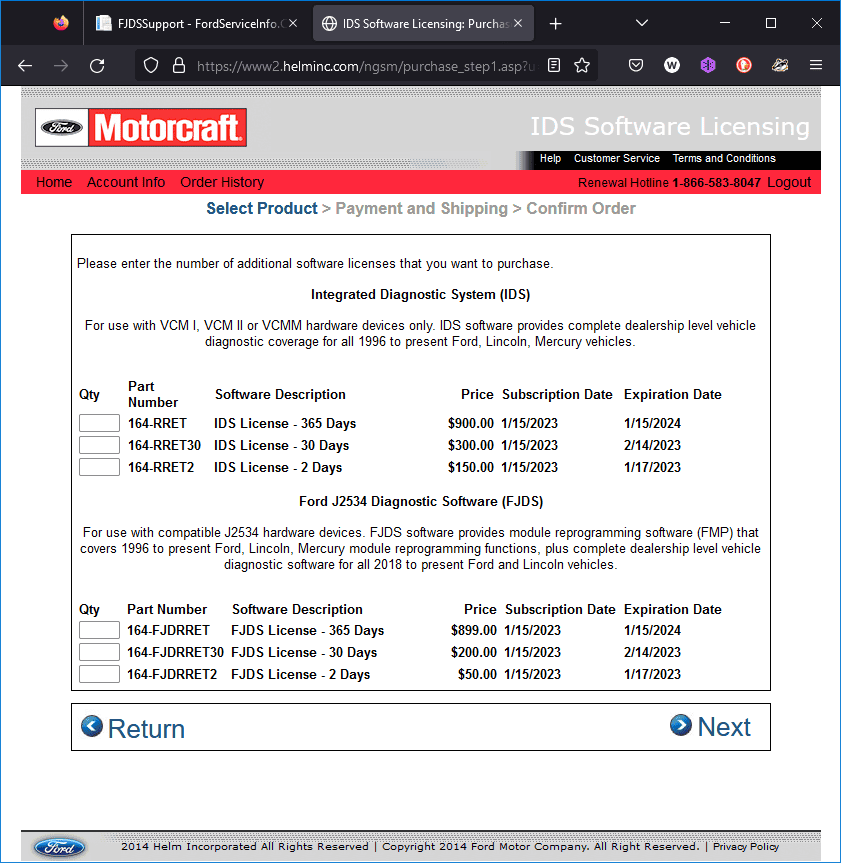Open the Save to Pocket icon

636,65
